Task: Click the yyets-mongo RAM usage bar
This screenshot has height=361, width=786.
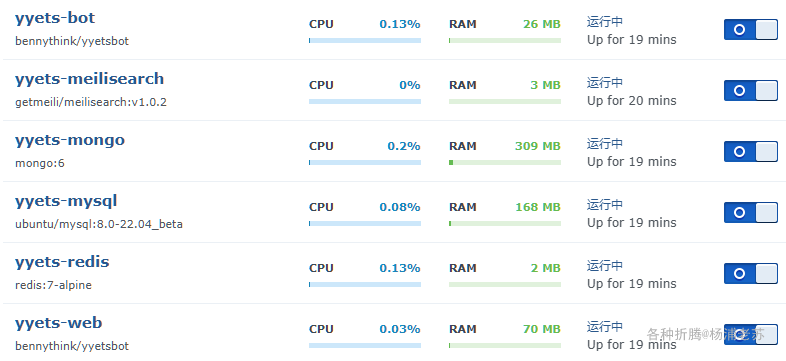Action: coord(505,162)
